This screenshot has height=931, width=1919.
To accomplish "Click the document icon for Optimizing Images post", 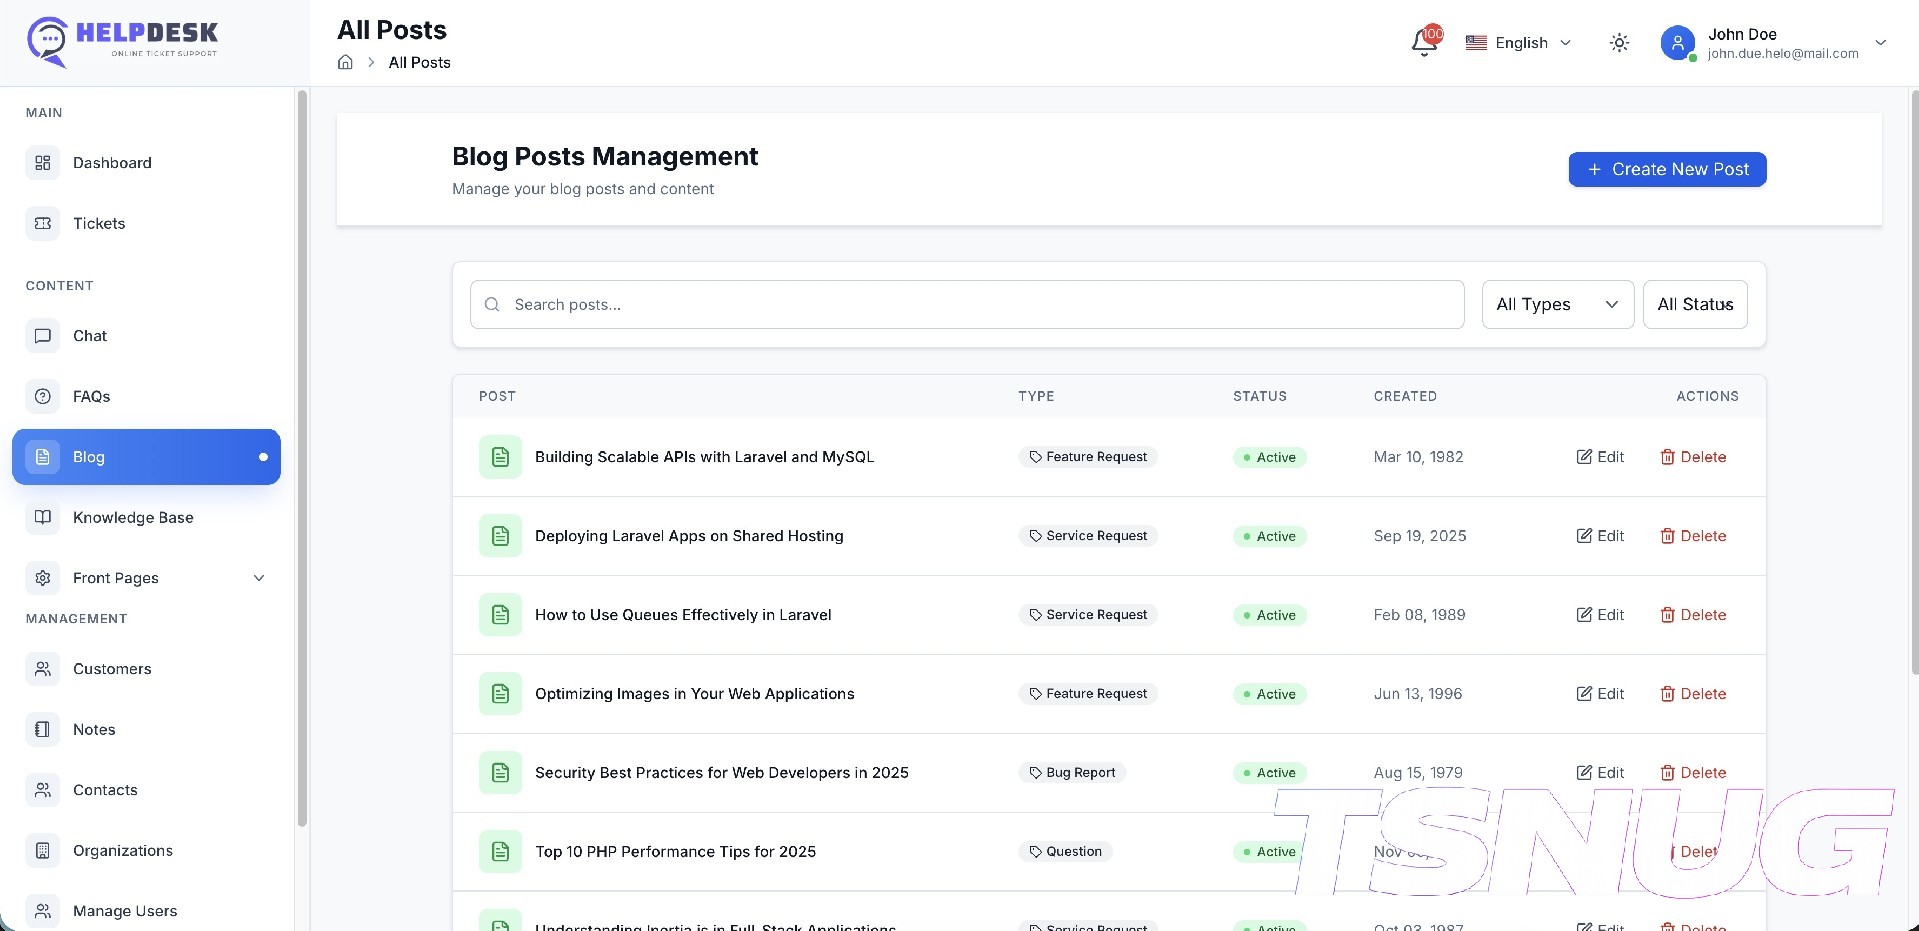I will (500, 694).
